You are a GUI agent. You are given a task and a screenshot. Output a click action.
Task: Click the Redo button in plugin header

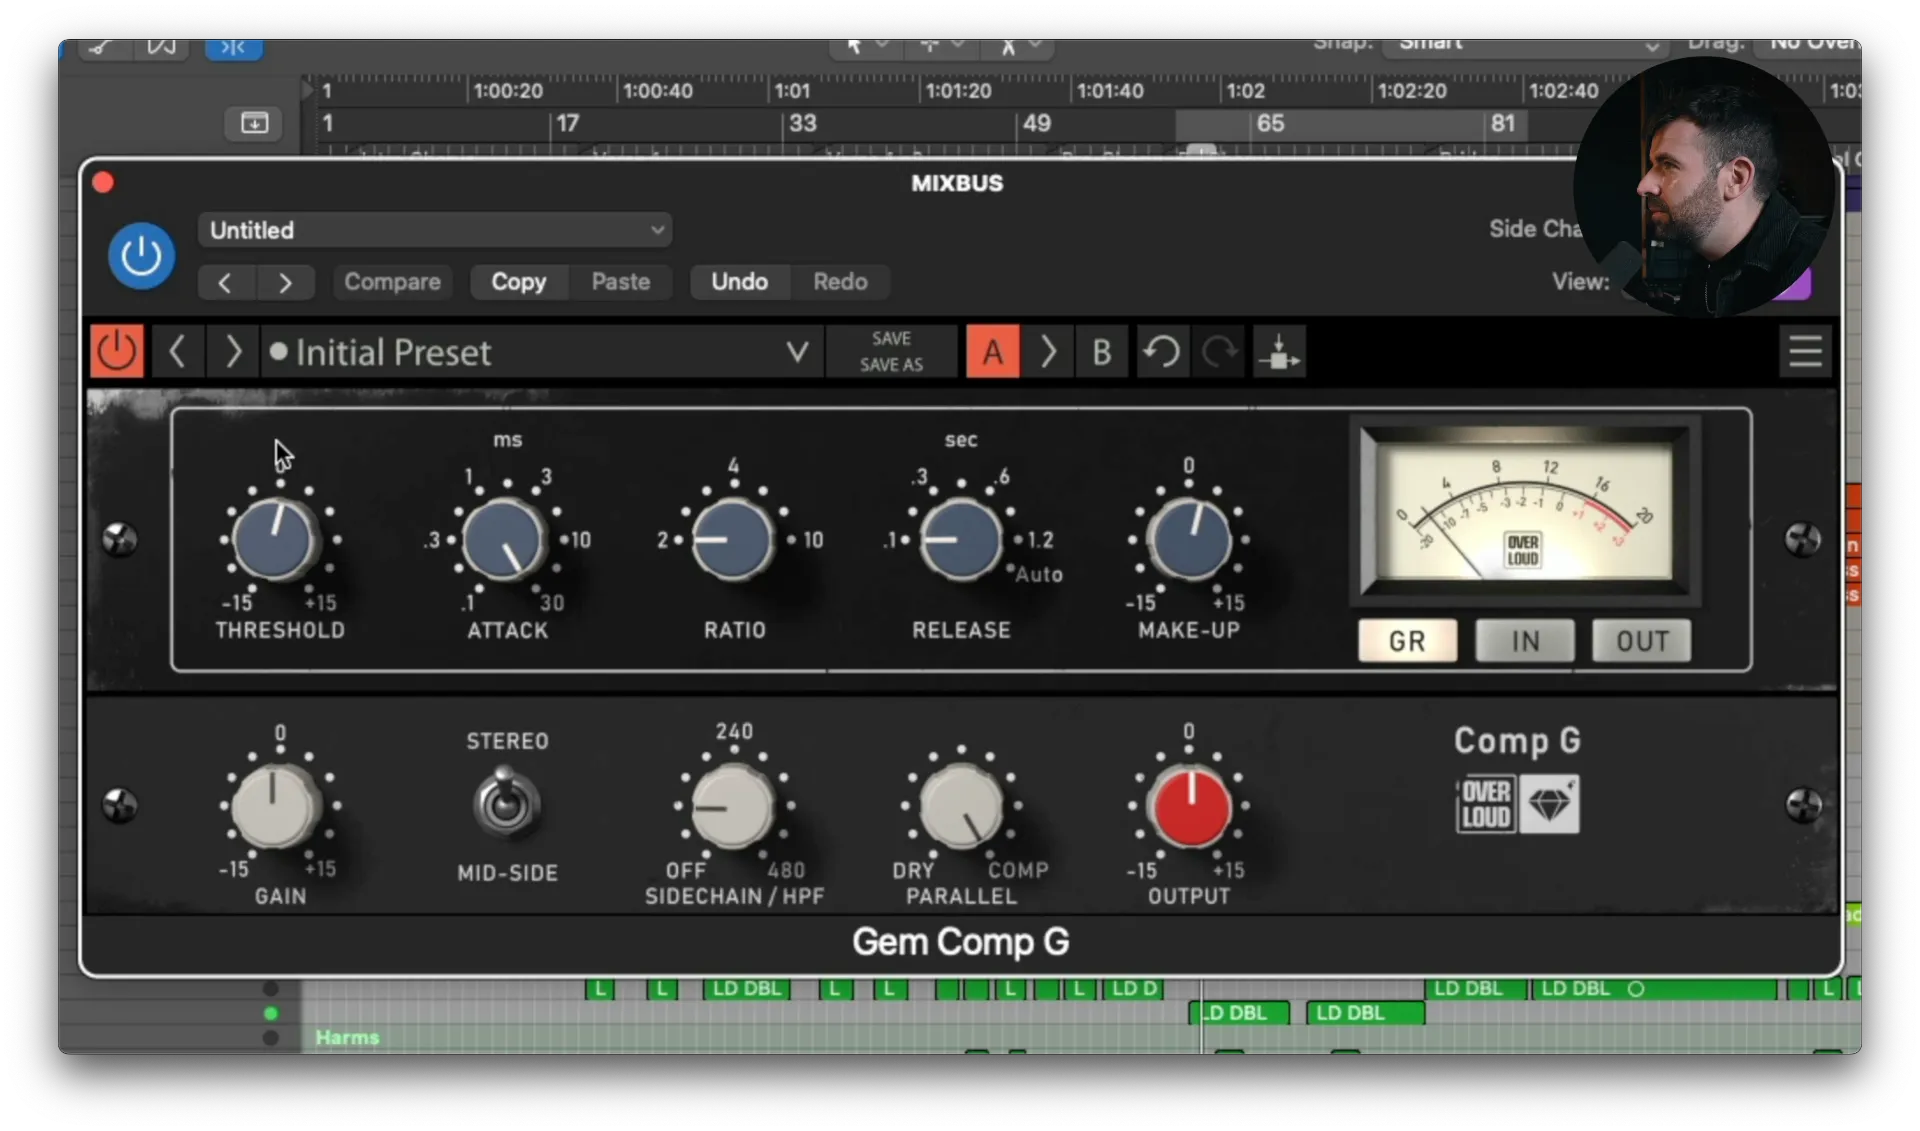[840, 282]
